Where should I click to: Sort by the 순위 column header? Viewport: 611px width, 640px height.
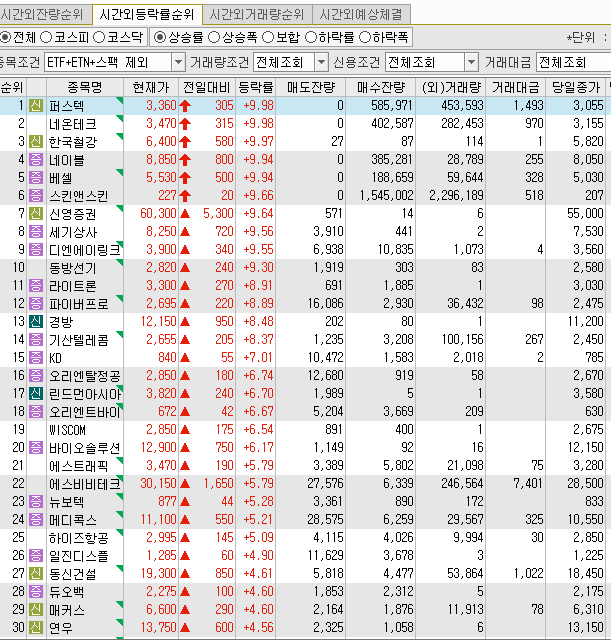pos(13,87)
